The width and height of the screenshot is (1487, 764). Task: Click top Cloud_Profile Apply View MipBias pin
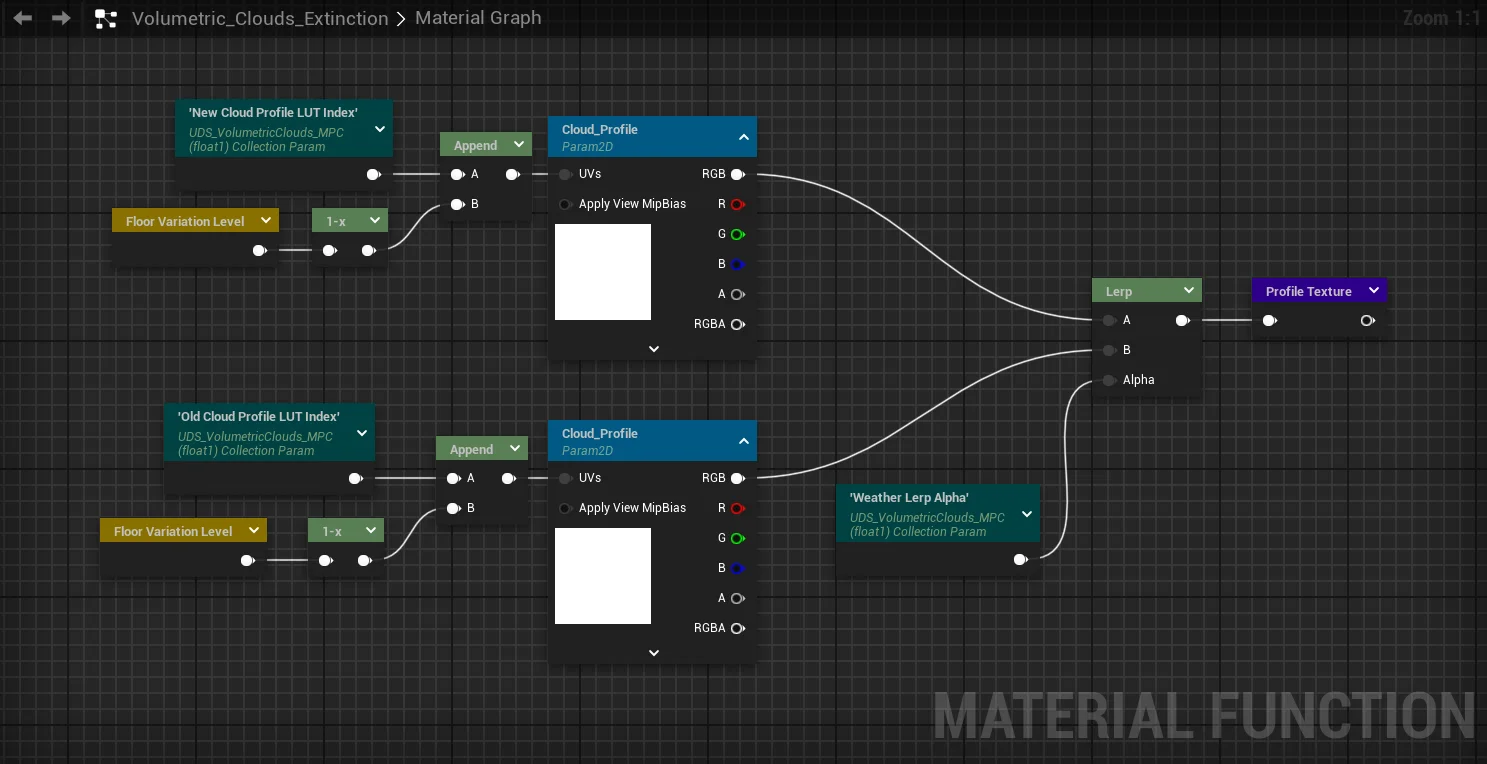tap(565, 204)
